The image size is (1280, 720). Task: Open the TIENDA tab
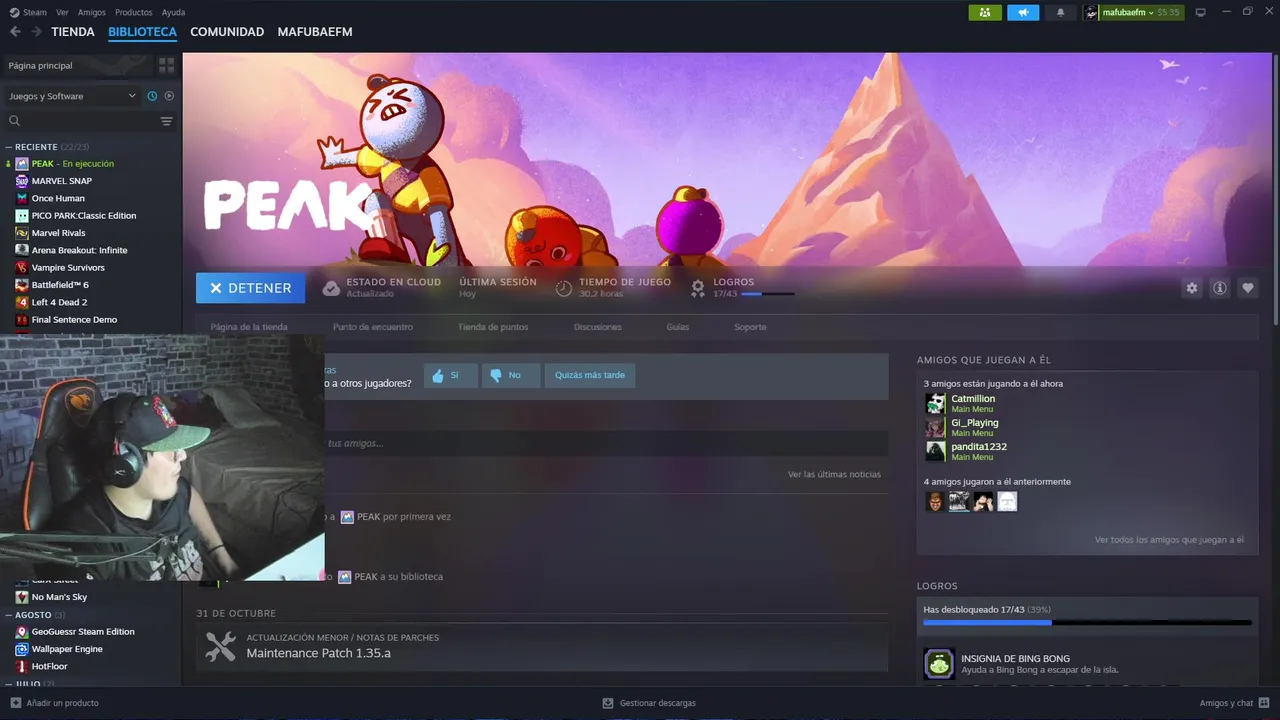[73, 32]
